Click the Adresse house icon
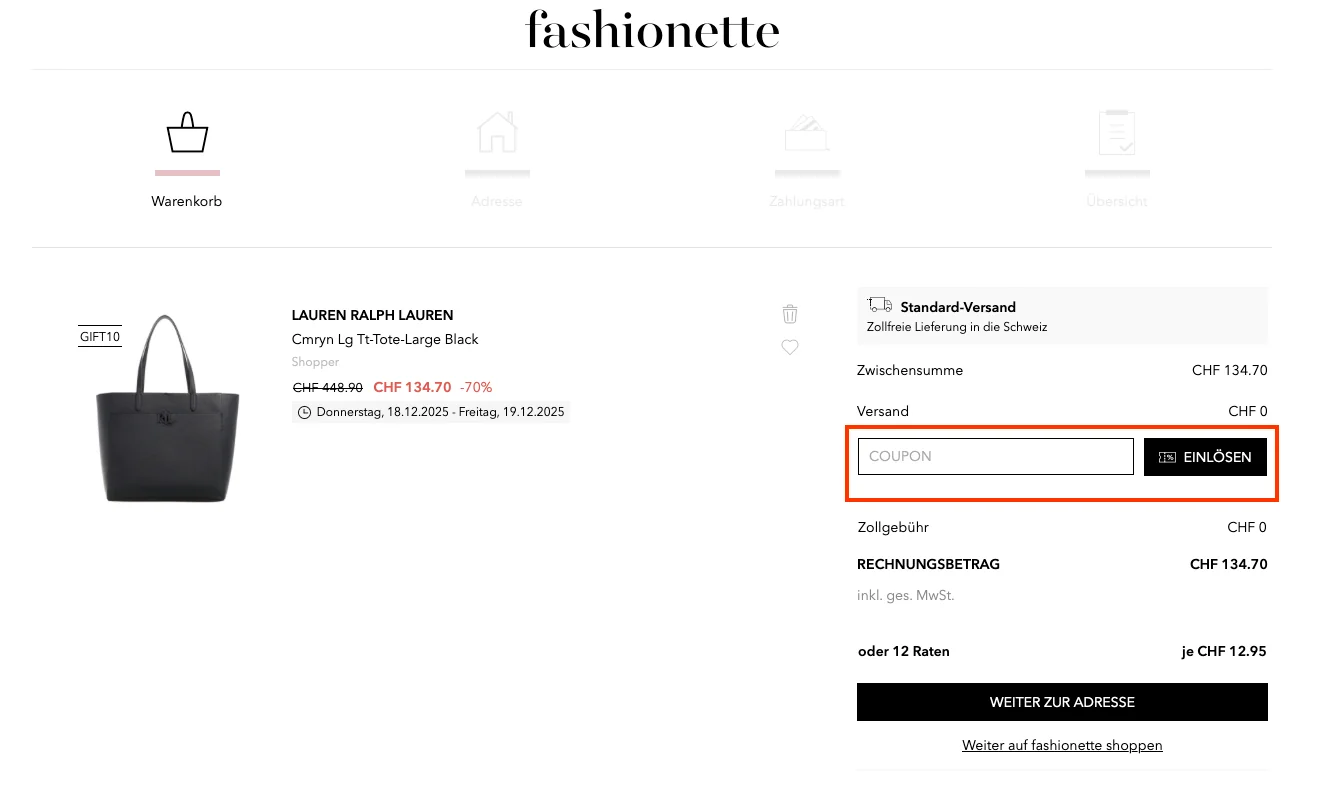This screenshot has width=1324, height=801. pos(497,132)
